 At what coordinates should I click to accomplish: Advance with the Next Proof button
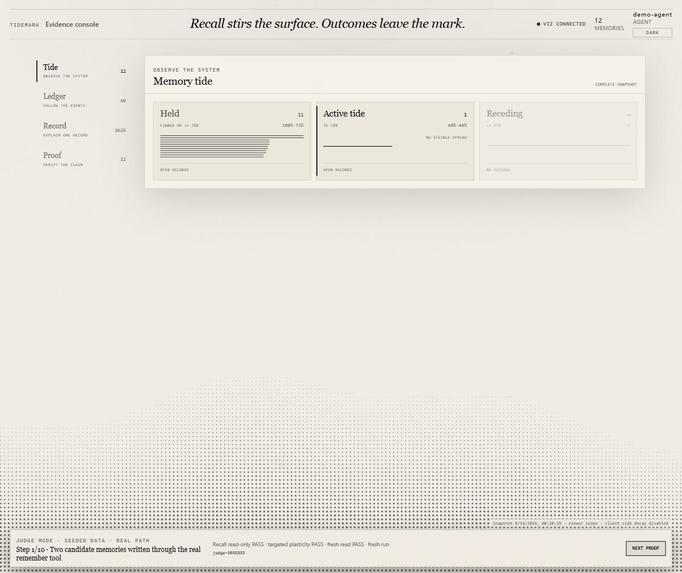tap(645, 548)
